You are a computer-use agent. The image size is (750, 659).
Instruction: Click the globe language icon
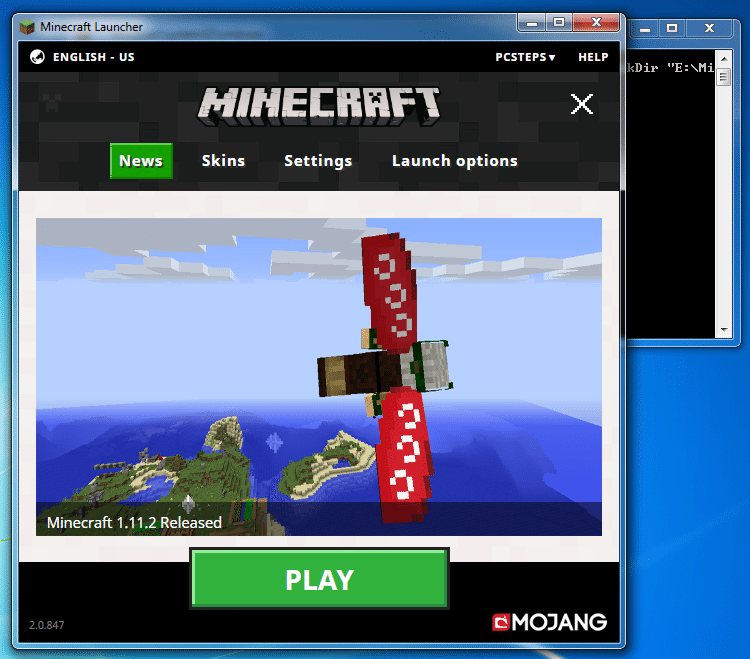tap(37, 57)
